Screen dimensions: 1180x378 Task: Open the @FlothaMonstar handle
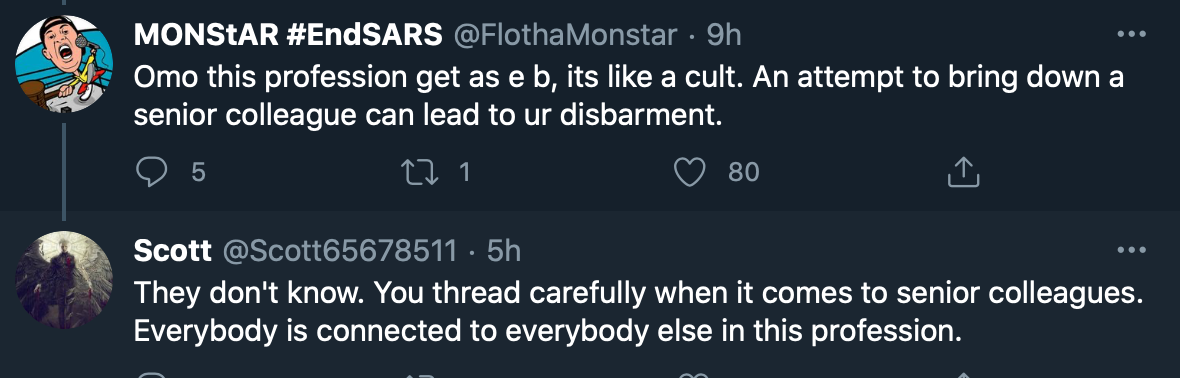pos(563,35)
